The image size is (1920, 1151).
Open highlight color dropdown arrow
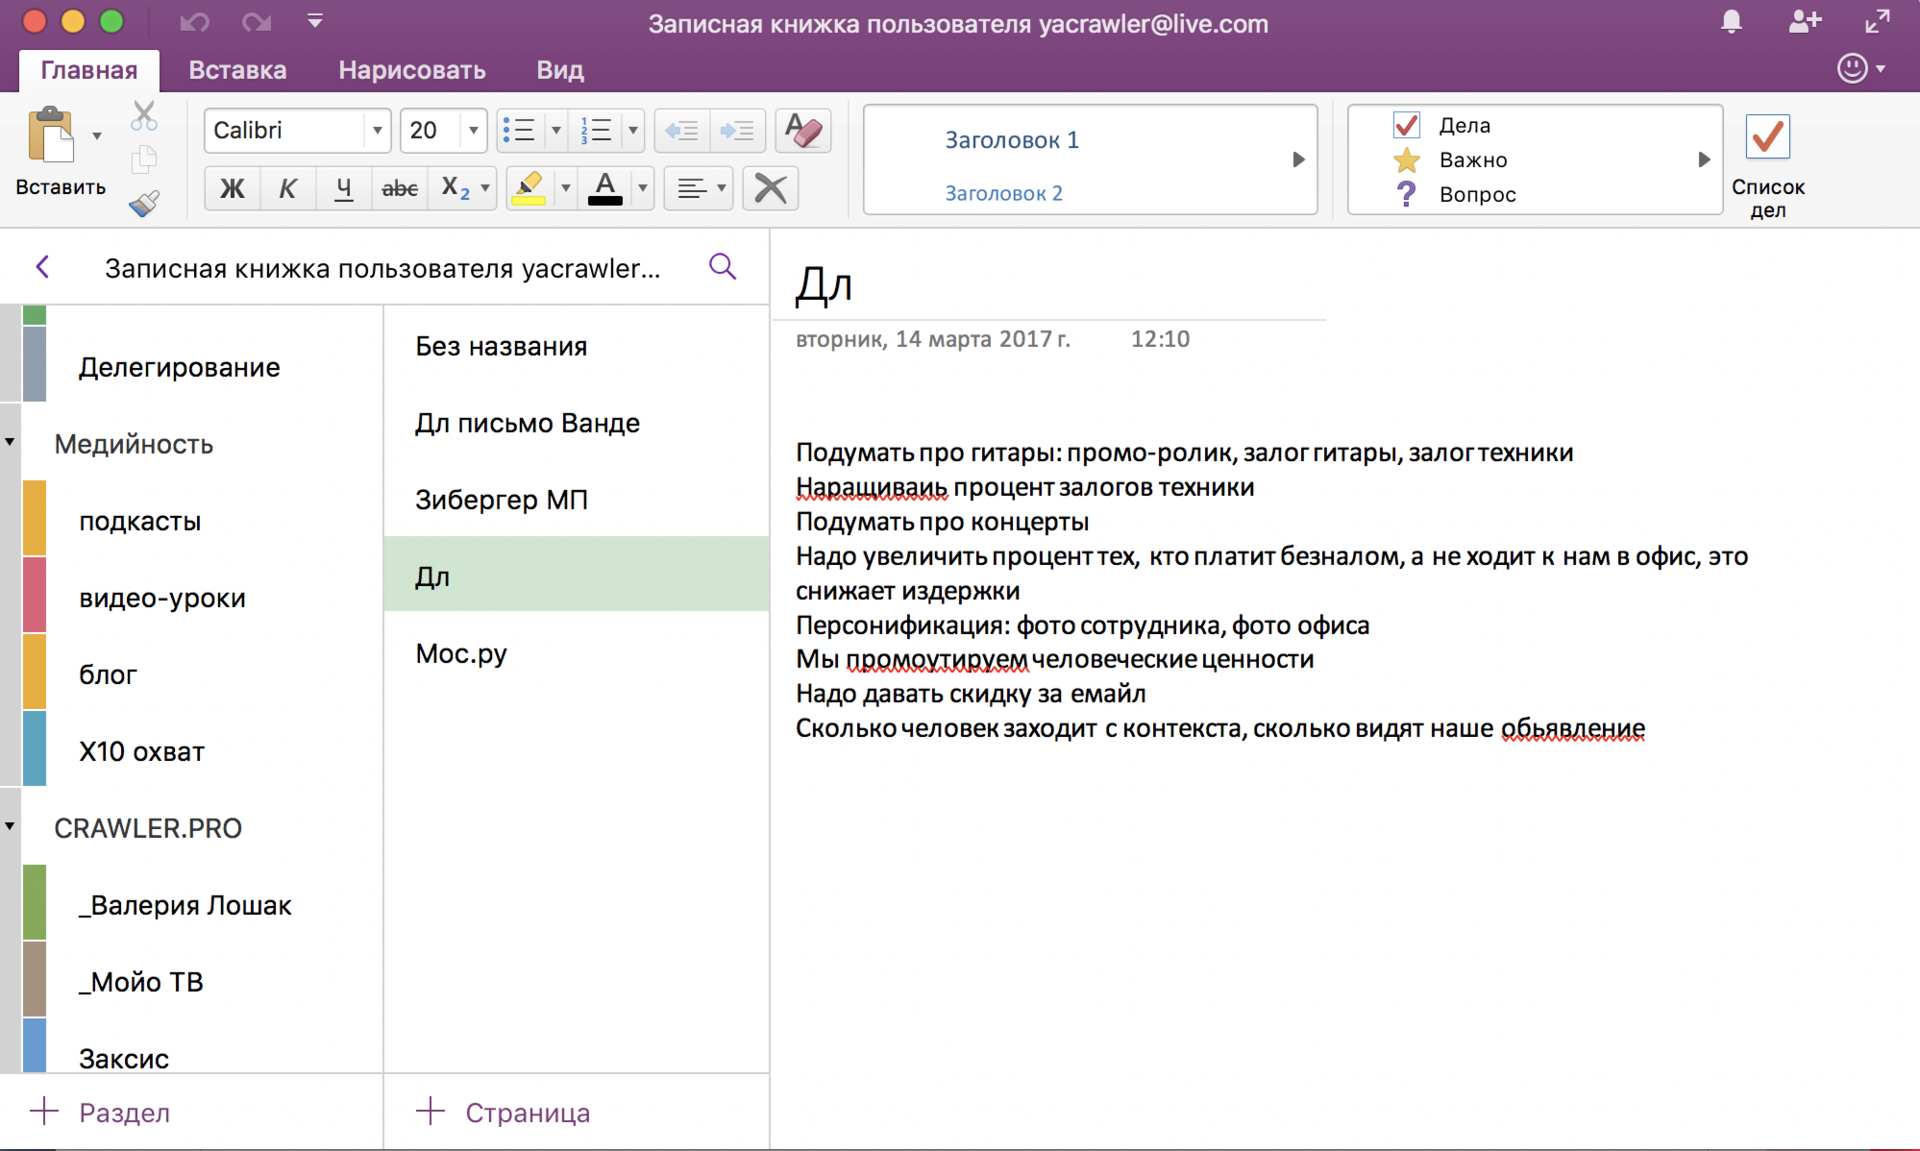tap(565, 188)
